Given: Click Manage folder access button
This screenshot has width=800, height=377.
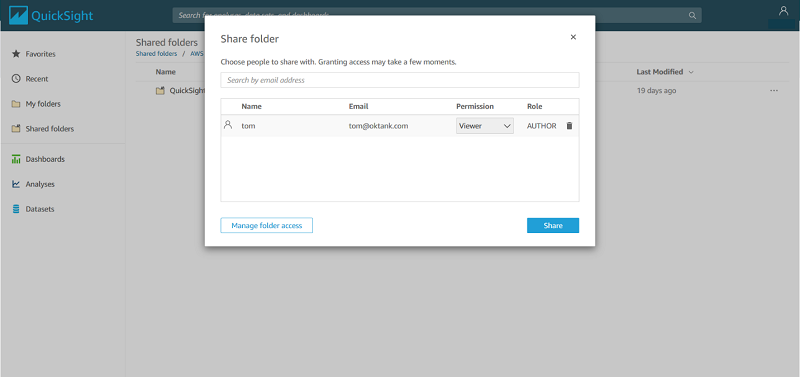Looking at the screenshot, I should (x=266, y=225).
